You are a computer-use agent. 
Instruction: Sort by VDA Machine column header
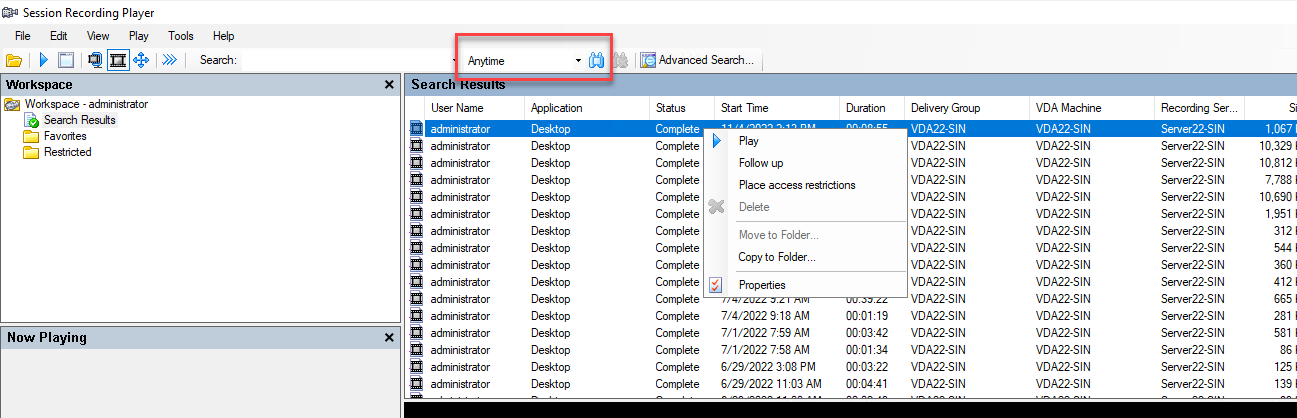[1091, 108]
